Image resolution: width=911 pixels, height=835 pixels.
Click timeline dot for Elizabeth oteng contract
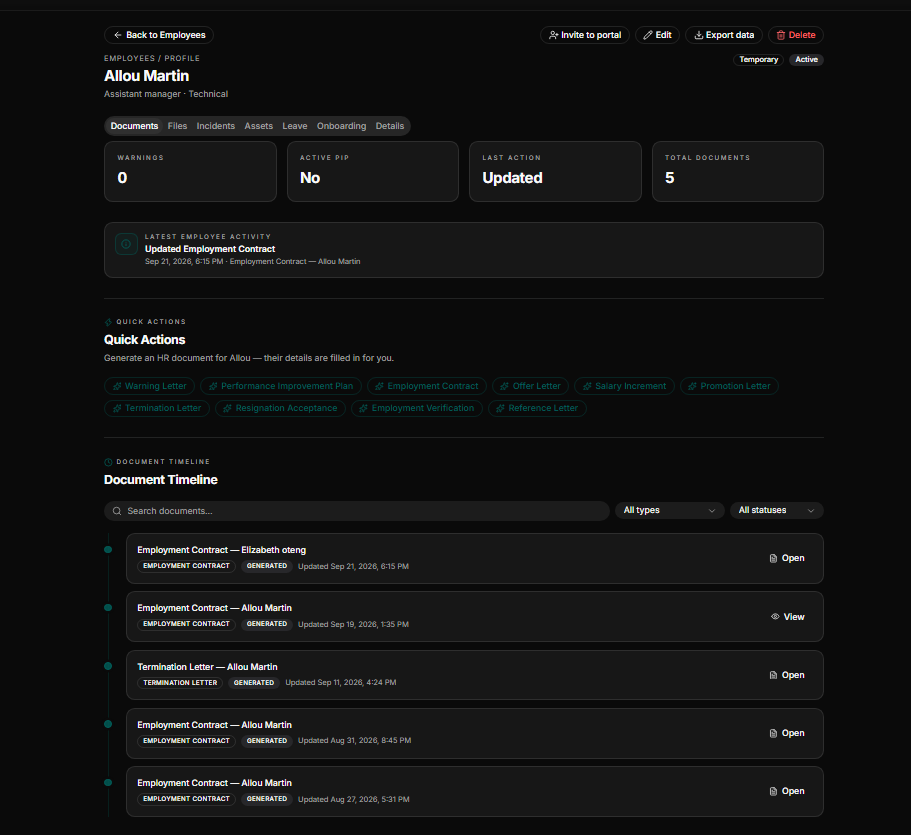click(x=108, y=550)
